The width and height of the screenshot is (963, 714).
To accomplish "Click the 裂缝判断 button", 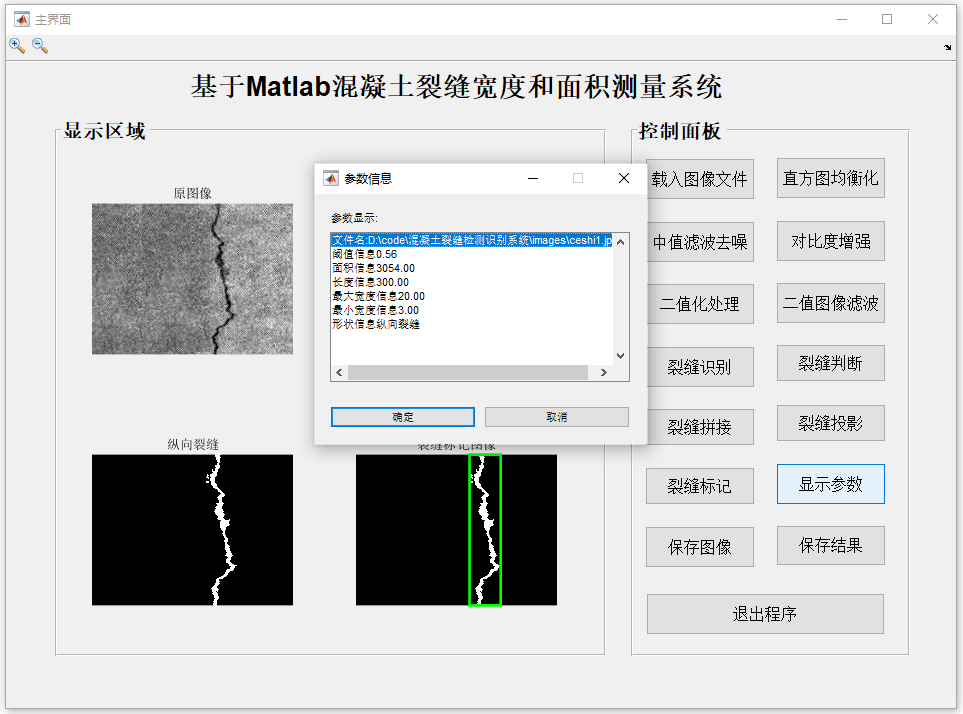I will point(830,363).
